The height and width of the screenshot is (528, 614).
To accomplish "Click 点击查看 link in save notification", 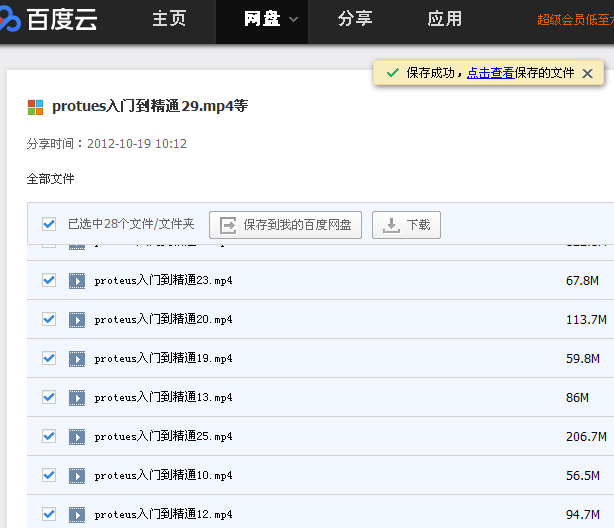I will (x=490, y=73).
